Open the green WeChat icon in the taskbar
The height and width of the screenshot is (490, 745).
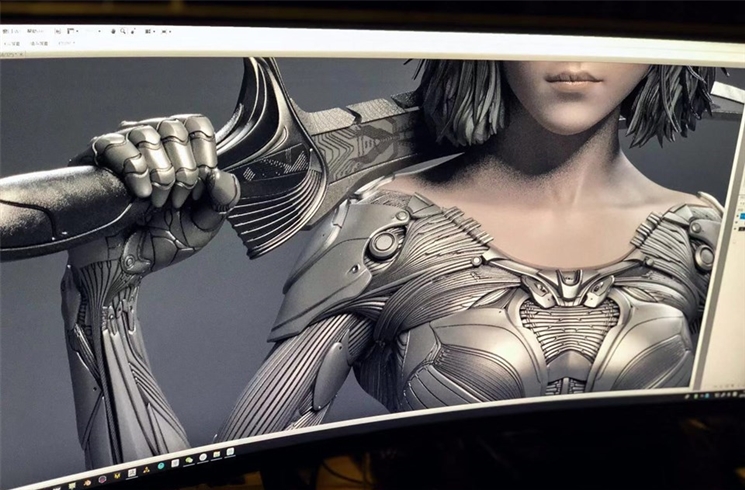point(189,460)
